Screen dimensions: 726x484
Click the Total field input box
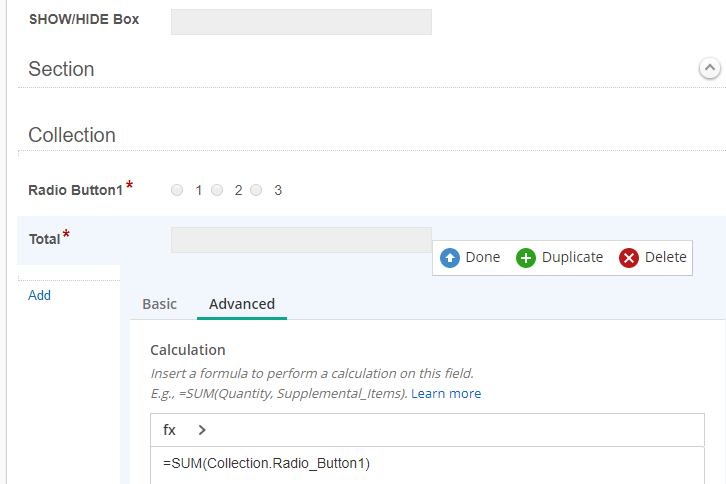pos(301,240)
